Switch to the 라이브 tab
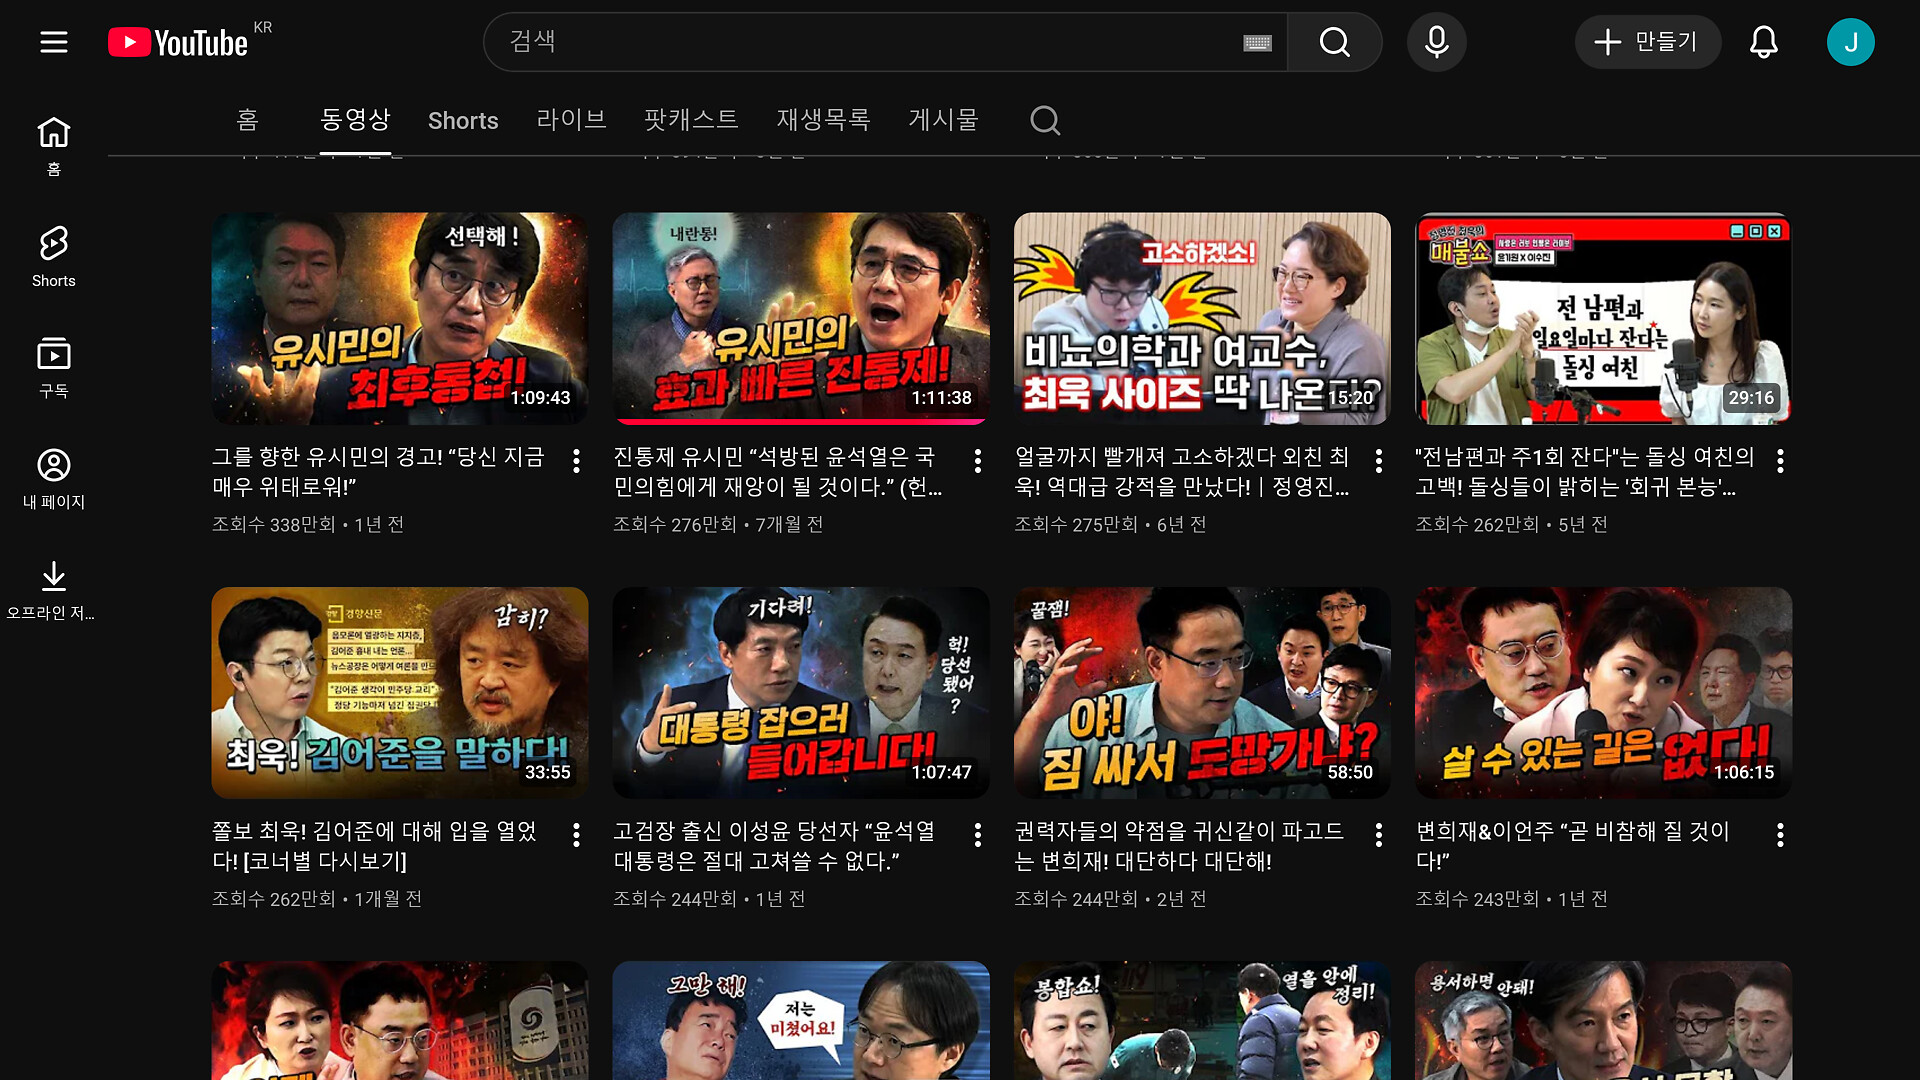Image resolution: width=1920 pixels, height=1080 pixels. tap(571, 120)
